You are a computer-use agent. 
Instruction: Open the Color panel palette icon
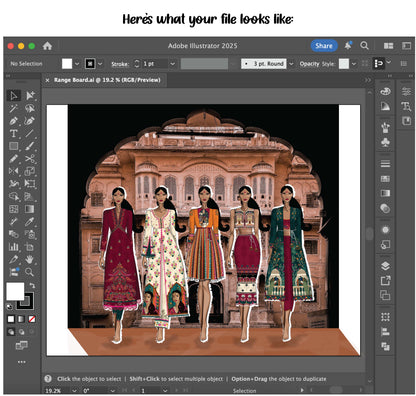pyautogui.click(x=385, y=91)
